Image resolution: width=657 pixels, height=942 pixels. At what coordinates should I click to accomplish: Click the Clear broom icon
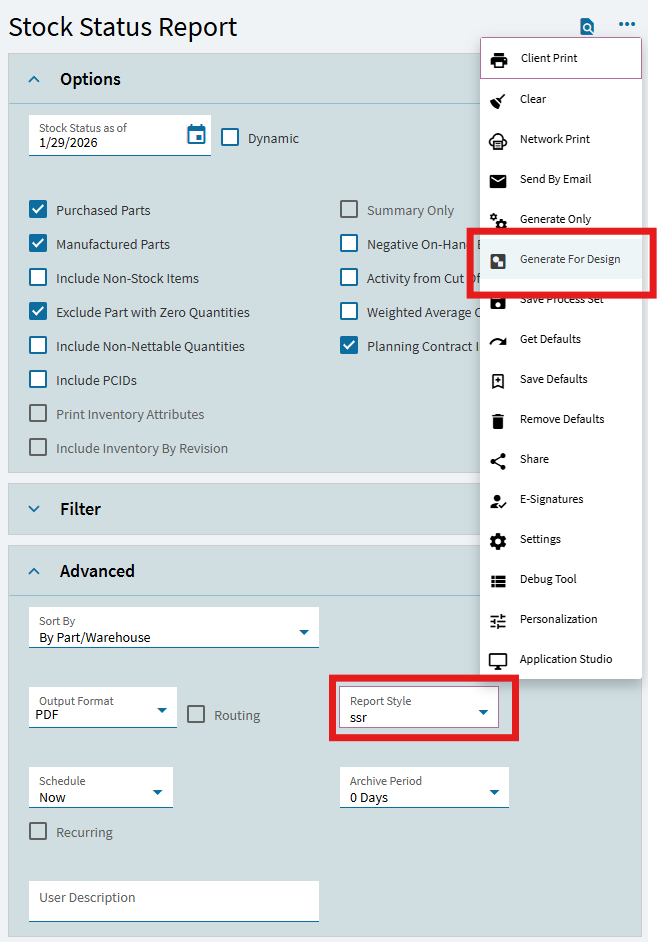[x=498, y=100]
